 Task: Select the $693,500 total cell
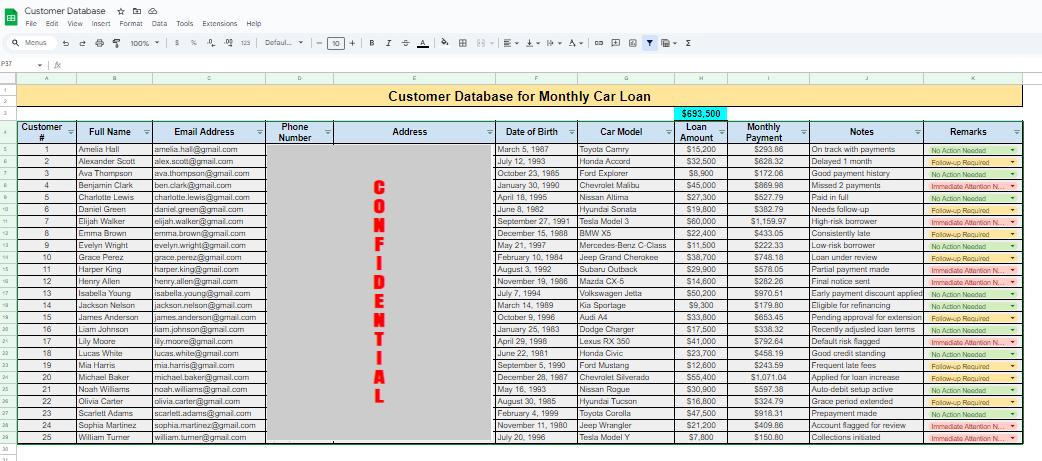click(x=701, y=114)
